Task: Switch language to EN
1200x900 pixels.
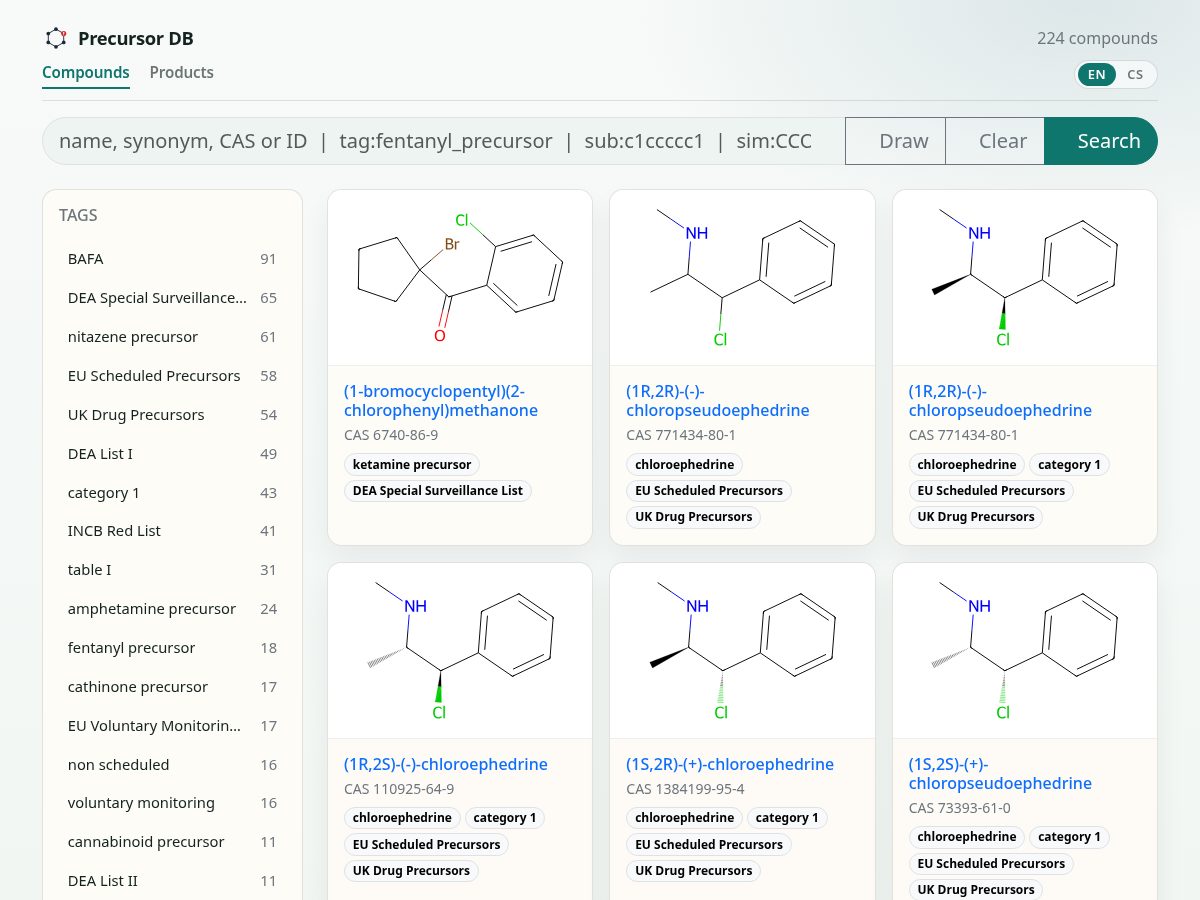Action: coord(1097,75)
